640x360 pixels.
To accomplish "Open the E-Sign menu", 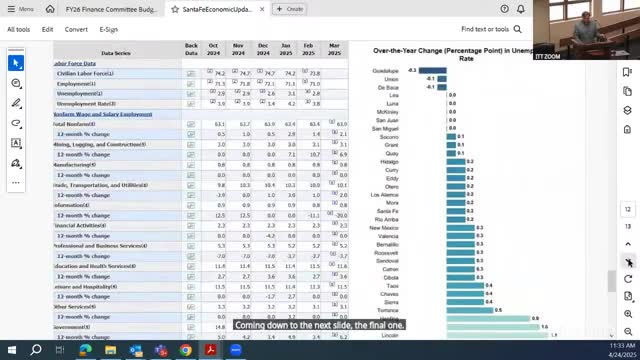I will coord(109,29).
